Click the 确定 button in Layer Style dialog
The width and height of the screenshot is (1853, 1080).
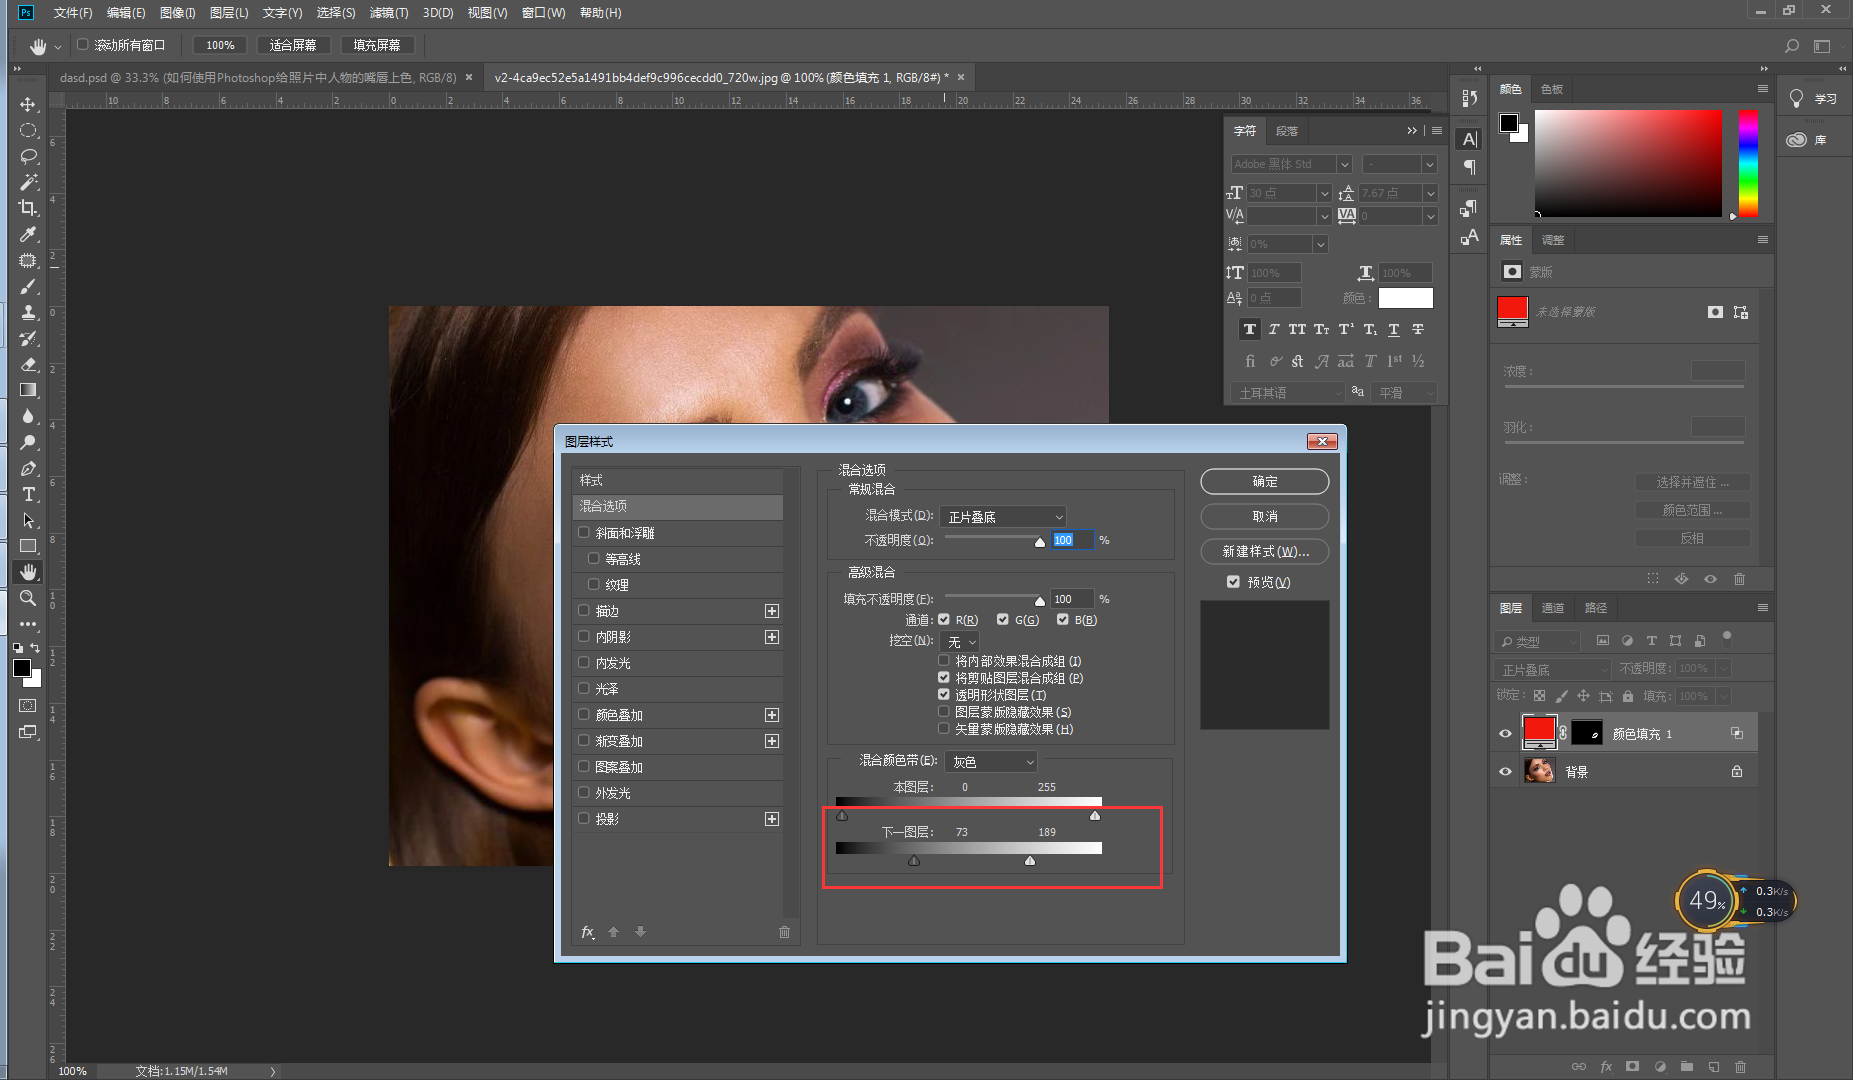[1264, 481]
